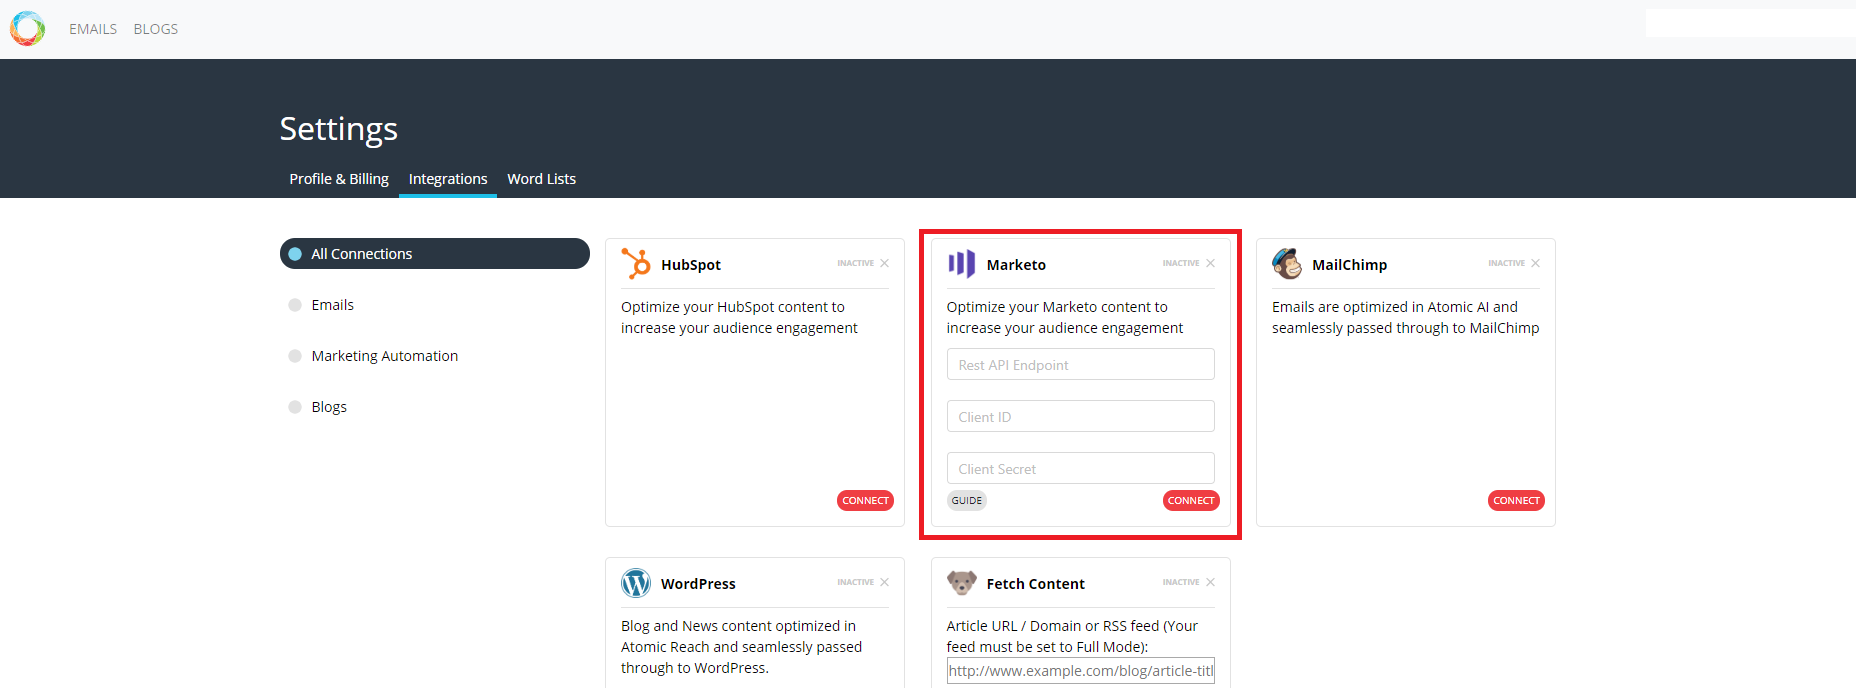The image size is (1856, 688).
Task: Click the Fetch Content card title
Action: click(x=1035, y=584)
